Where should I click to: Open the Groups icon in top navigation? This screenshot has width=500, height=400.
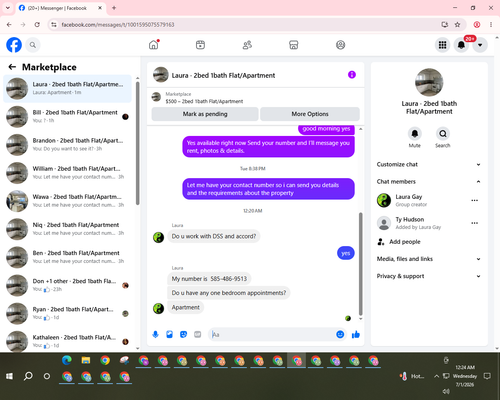point(340,45)
